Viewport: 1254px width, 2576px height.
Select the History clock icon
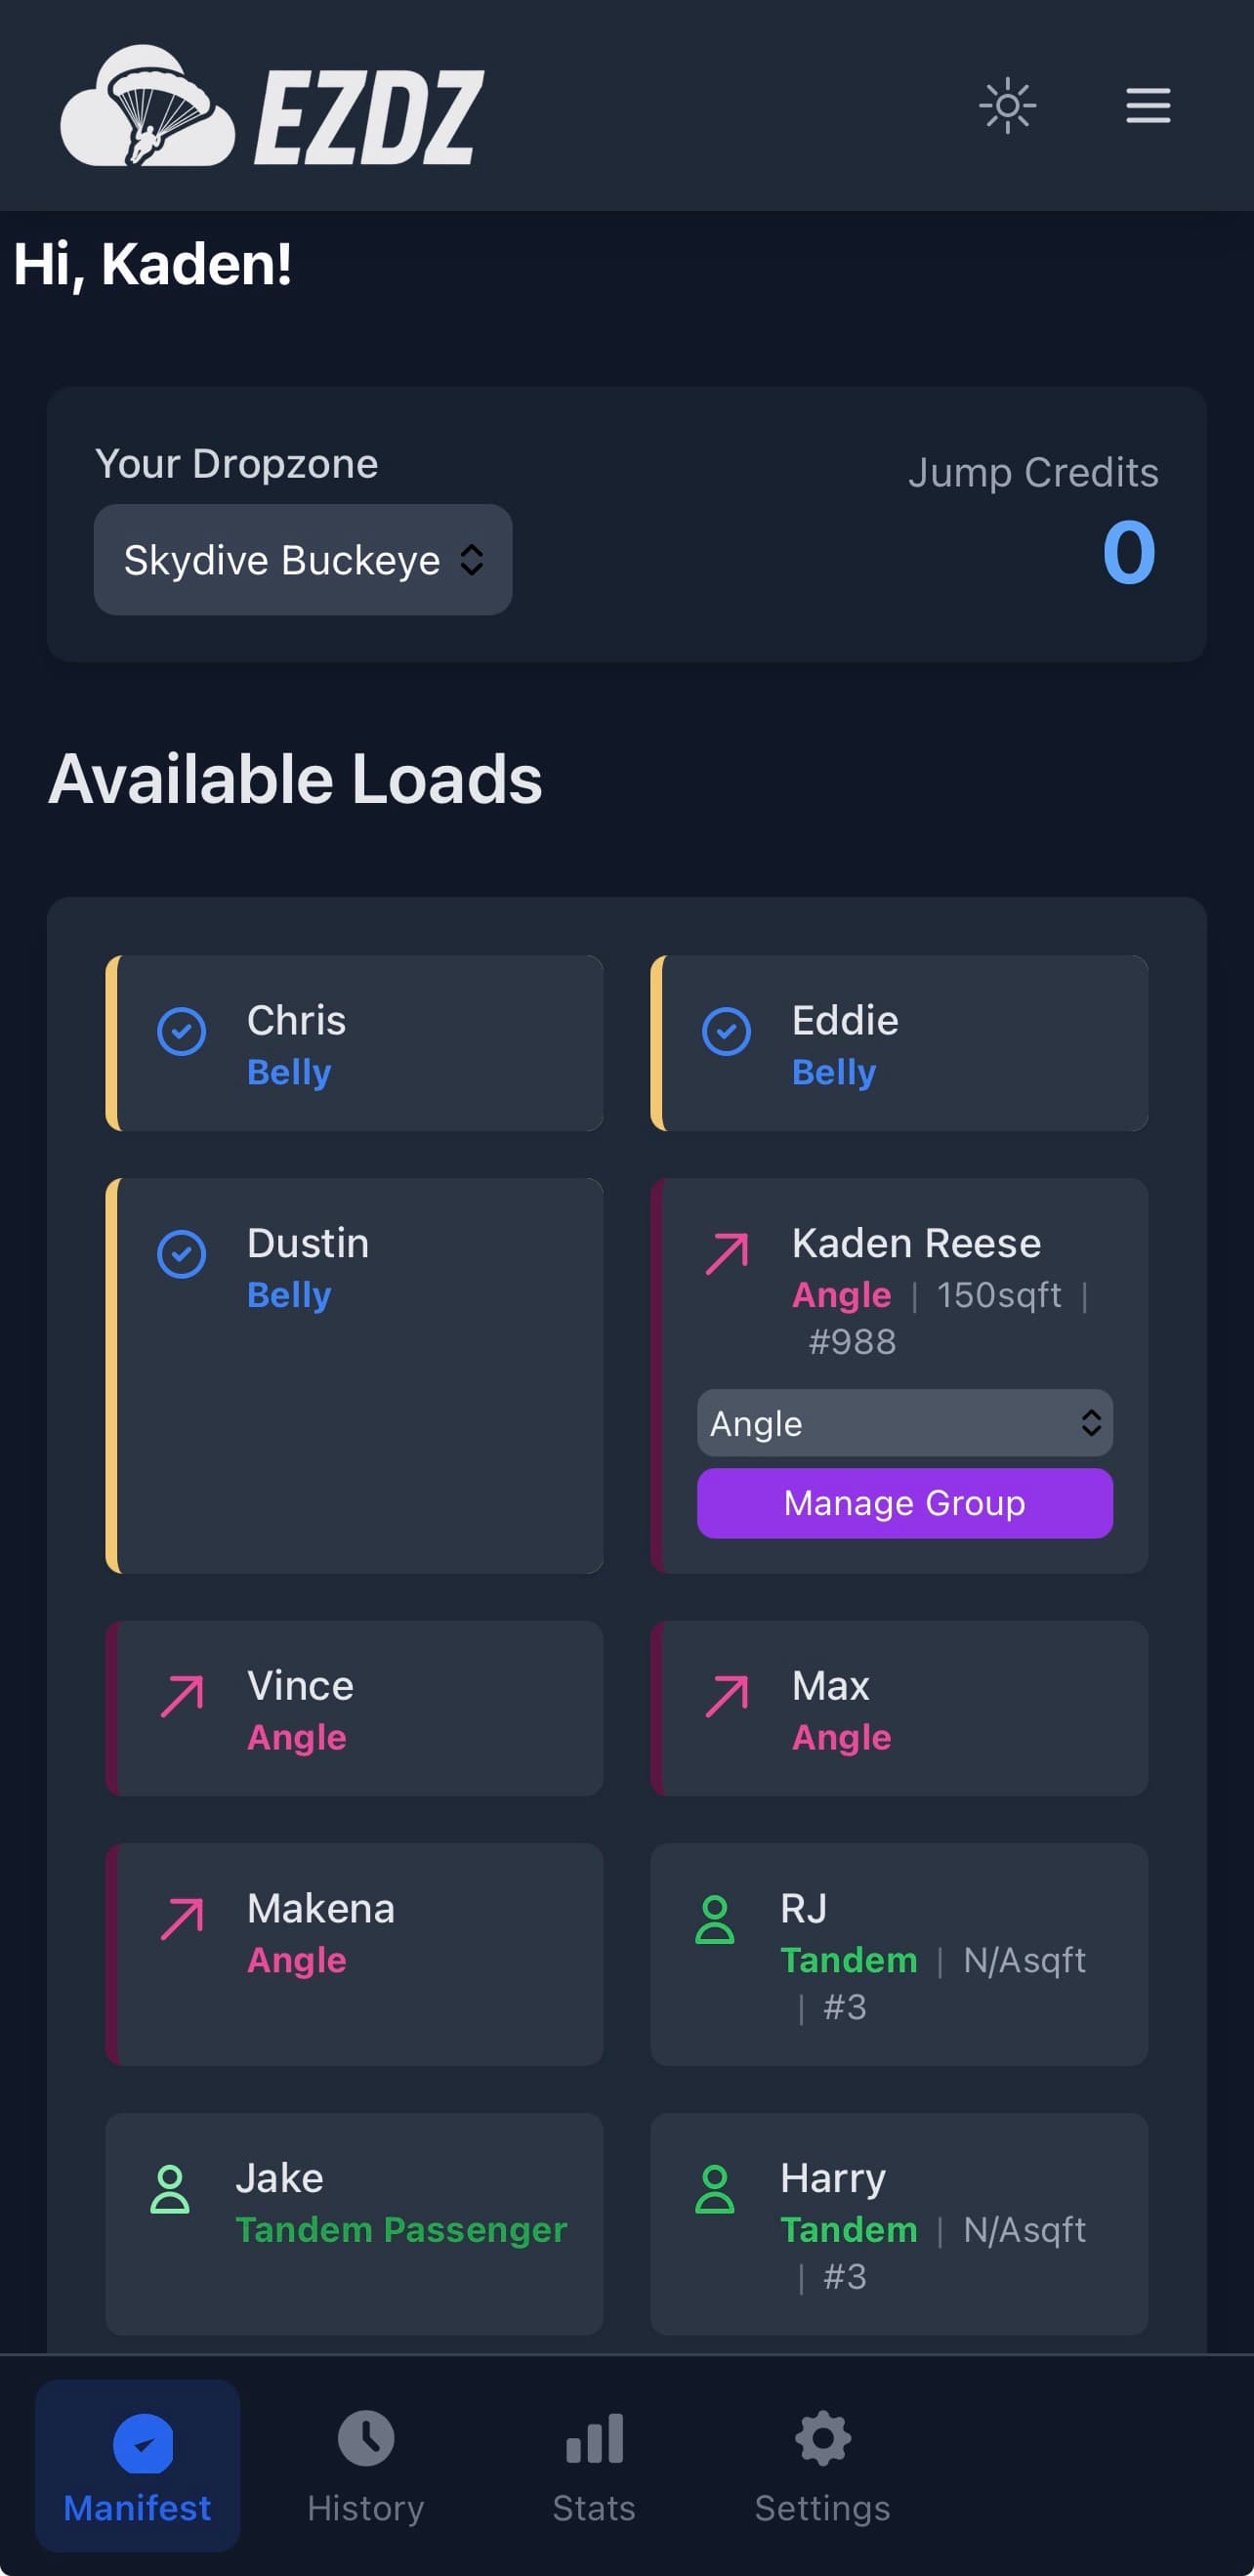[364, 2441]
